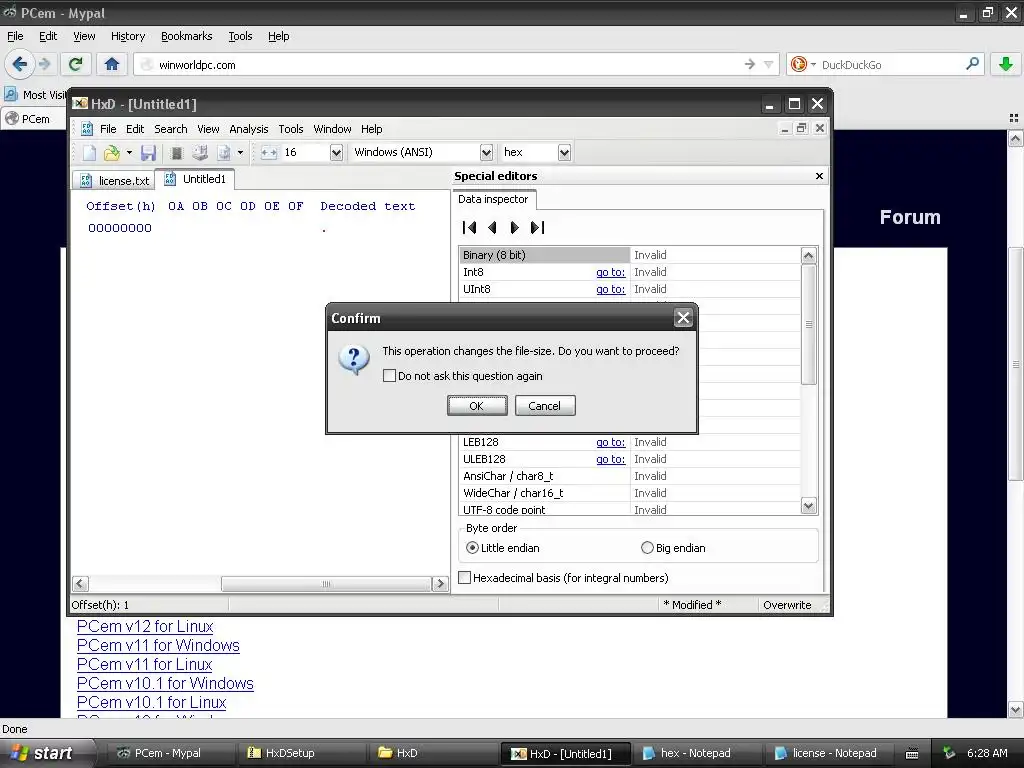Click the open disk icon in HxD toolbar
Image resolution: width=1024 pixels, height=768 pixels.
point(200,153)
